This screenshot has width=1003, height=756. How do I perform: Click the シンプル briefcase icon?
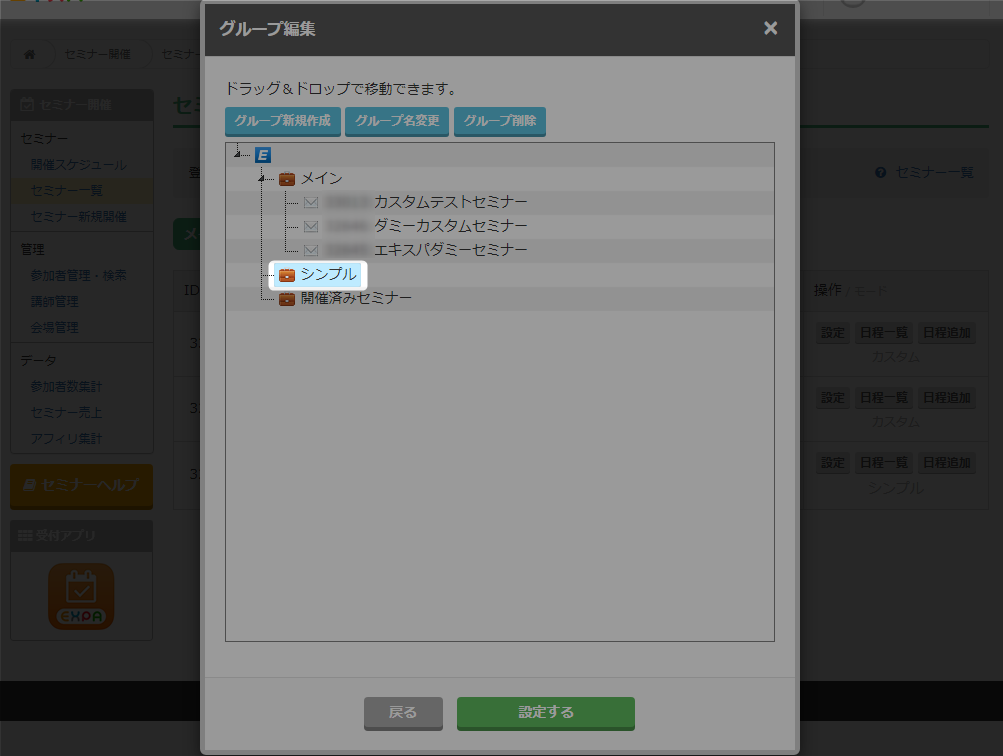click(287, 275)
